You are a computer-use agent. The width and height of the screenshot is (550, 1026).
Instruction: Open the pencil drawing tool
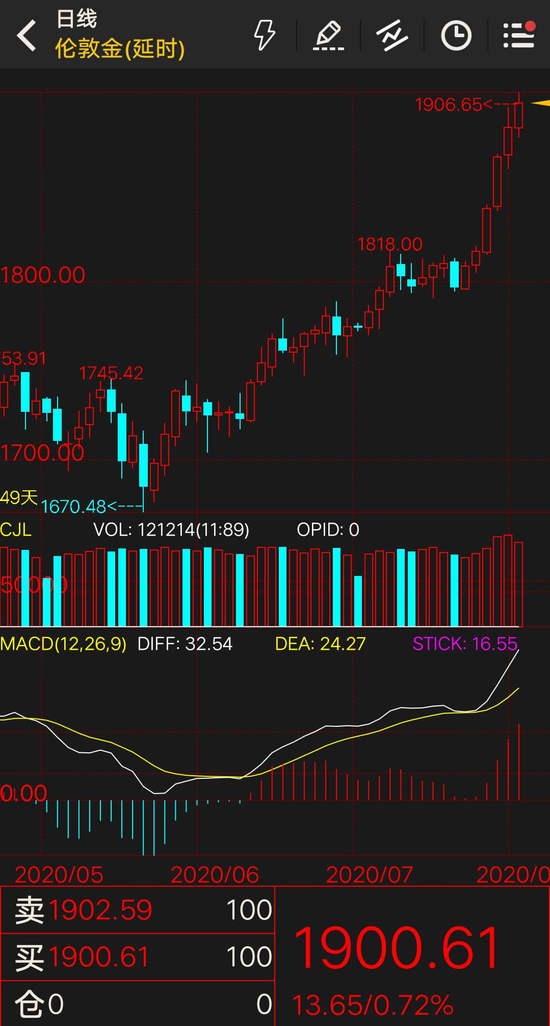[x=328, y=35]
